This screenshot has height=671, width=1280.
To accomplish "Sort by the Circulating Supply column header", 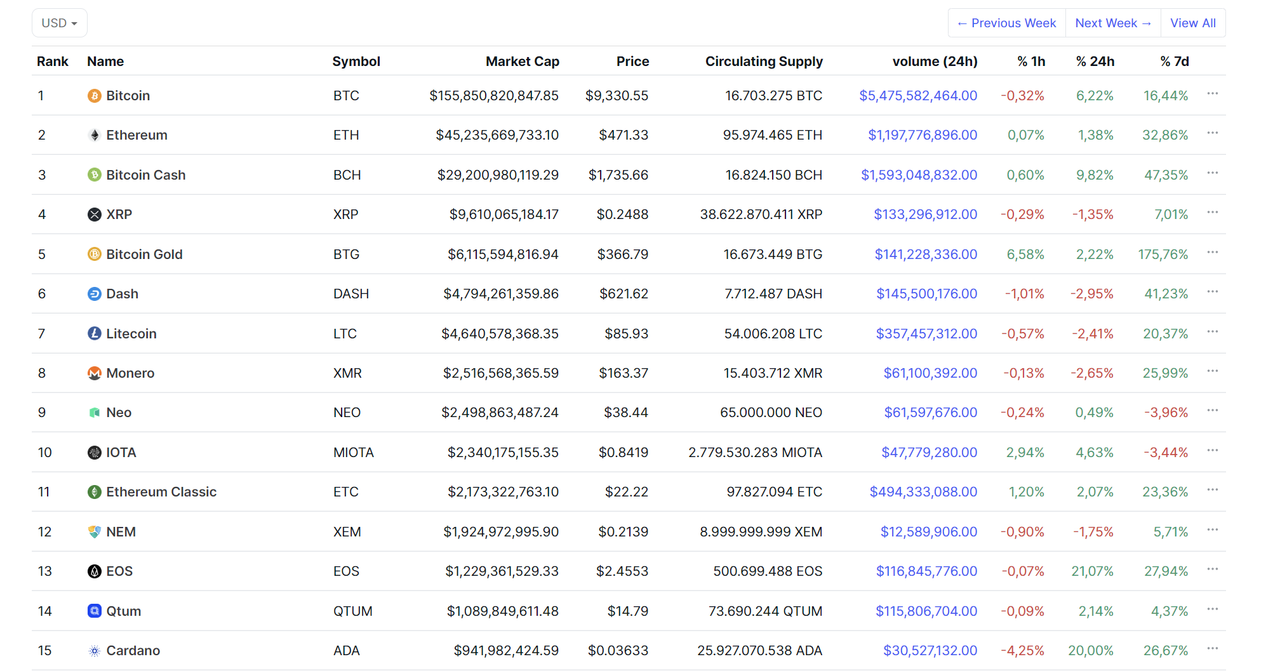I will (x=764, y=61).
